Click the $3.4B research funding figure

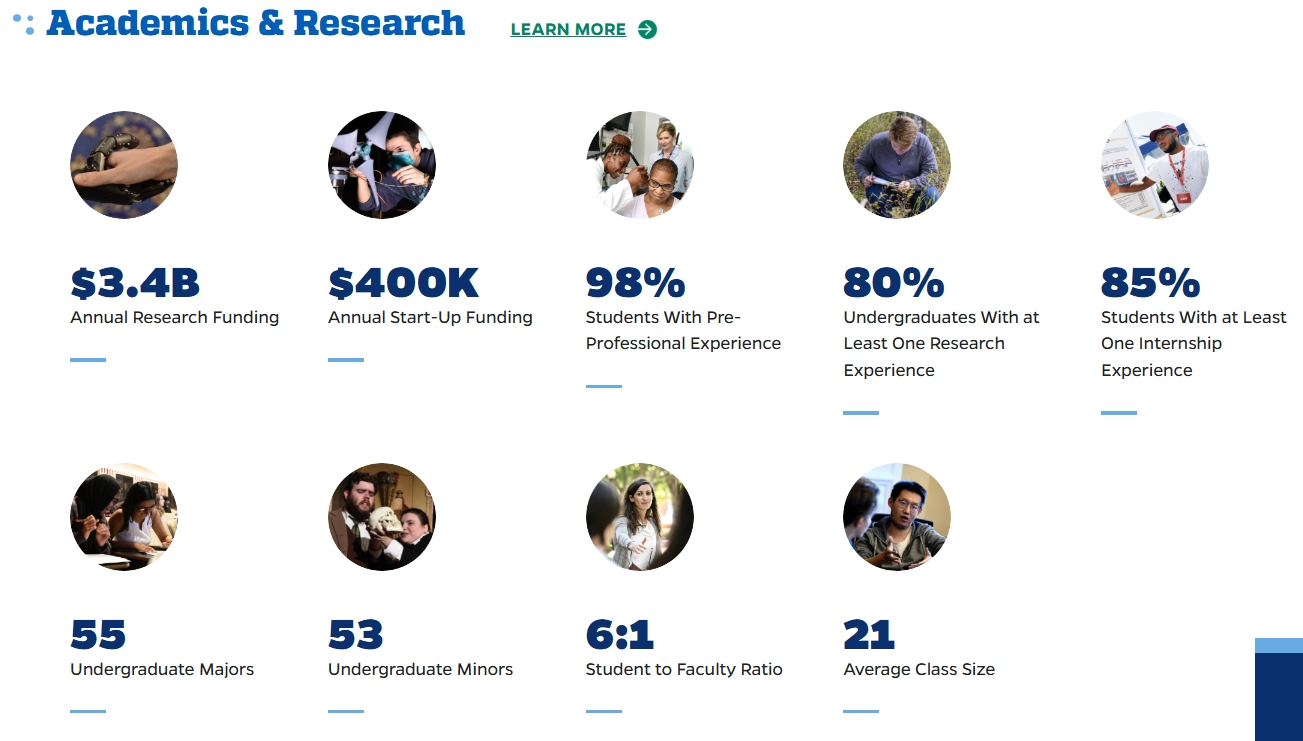pyautogui.click(x=135, y=283)
